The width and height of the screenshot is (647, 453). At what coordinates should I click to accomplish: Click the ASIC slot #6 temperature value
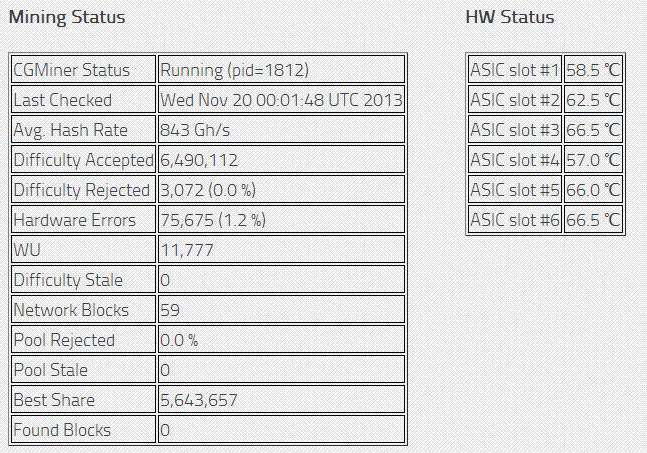[x=593, y=219]
